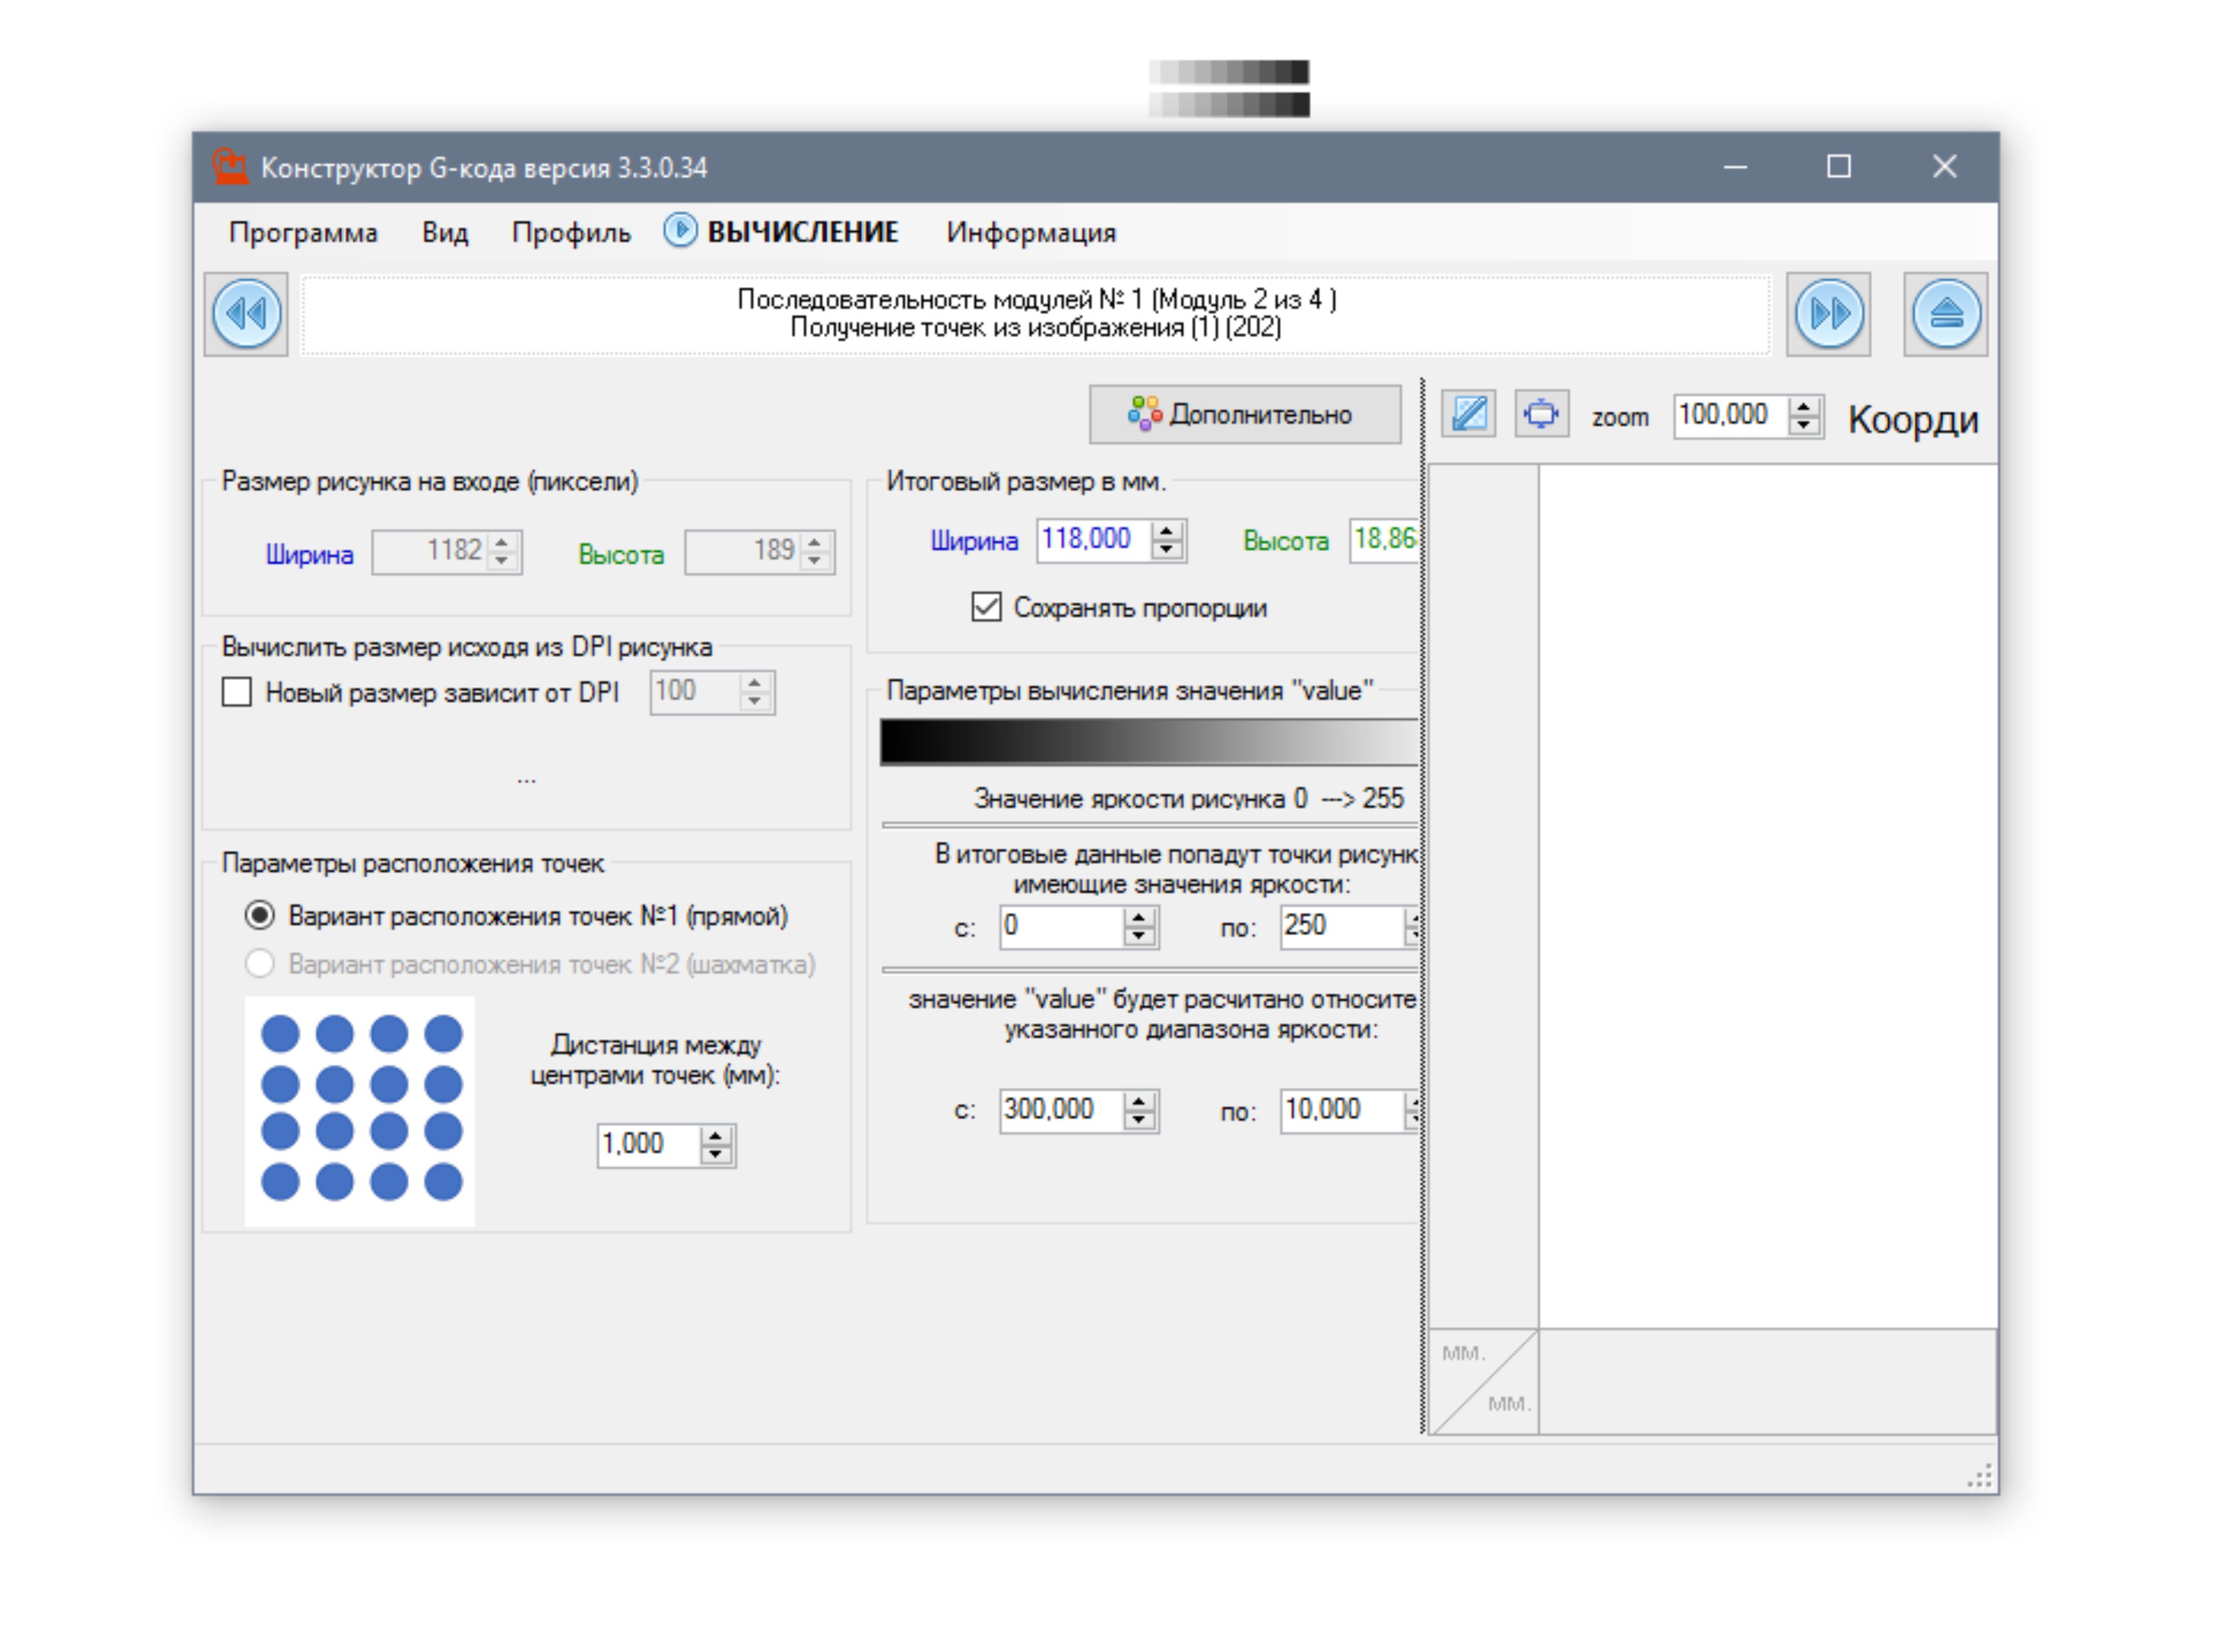Click the black-to-white brightness gradient bar

tap(1148, 742)
